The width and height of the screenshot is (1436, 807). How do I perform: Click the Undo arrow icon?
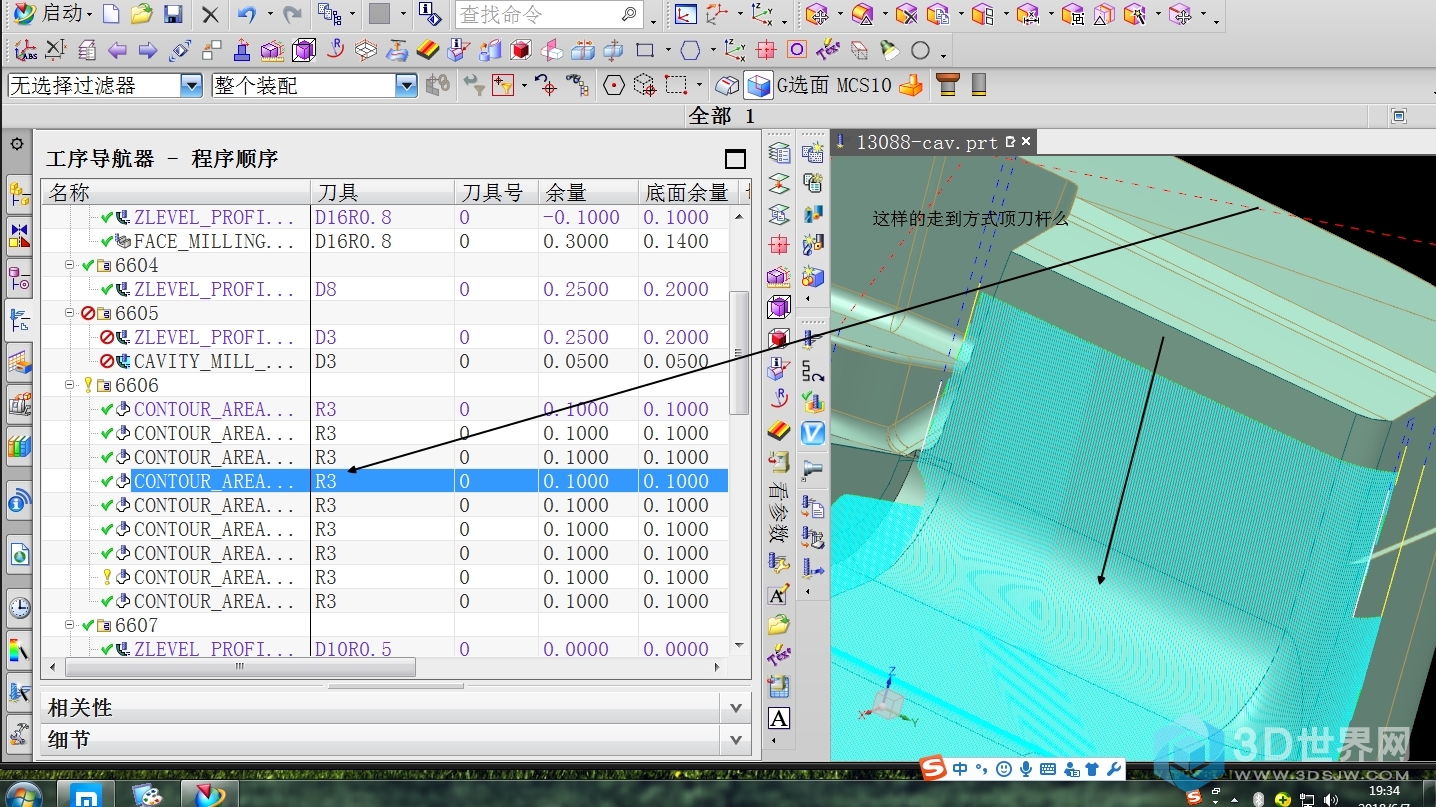247,14
